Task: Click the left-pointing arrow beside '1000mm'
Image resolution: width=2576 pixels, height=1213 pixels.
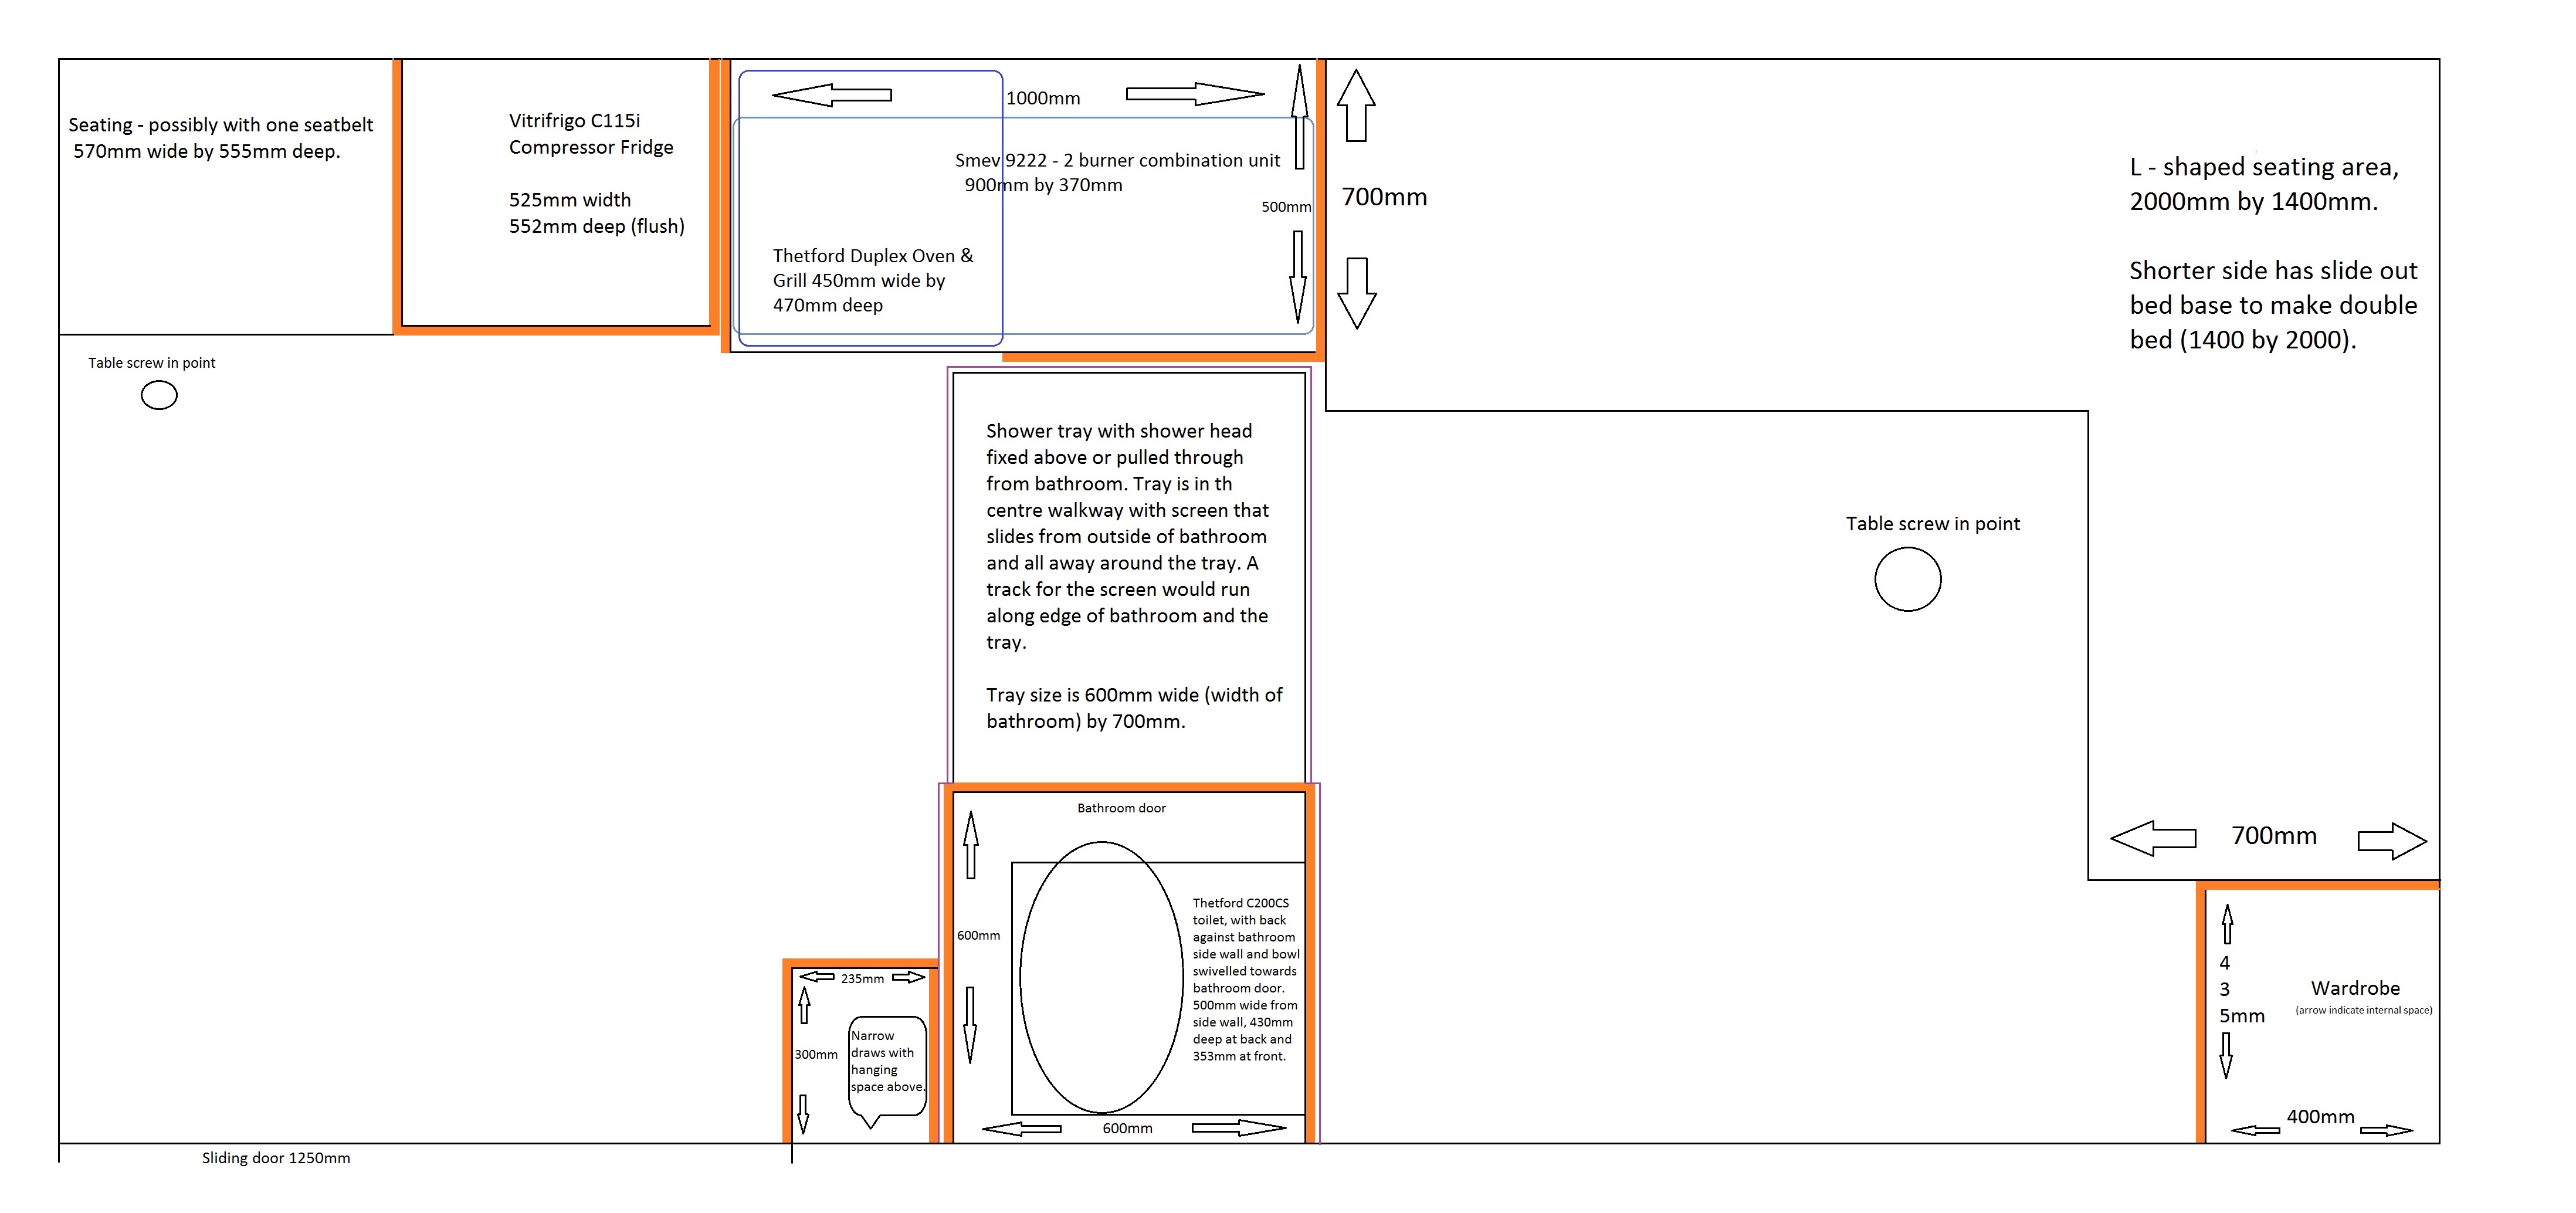Action: tap(832, 95)
